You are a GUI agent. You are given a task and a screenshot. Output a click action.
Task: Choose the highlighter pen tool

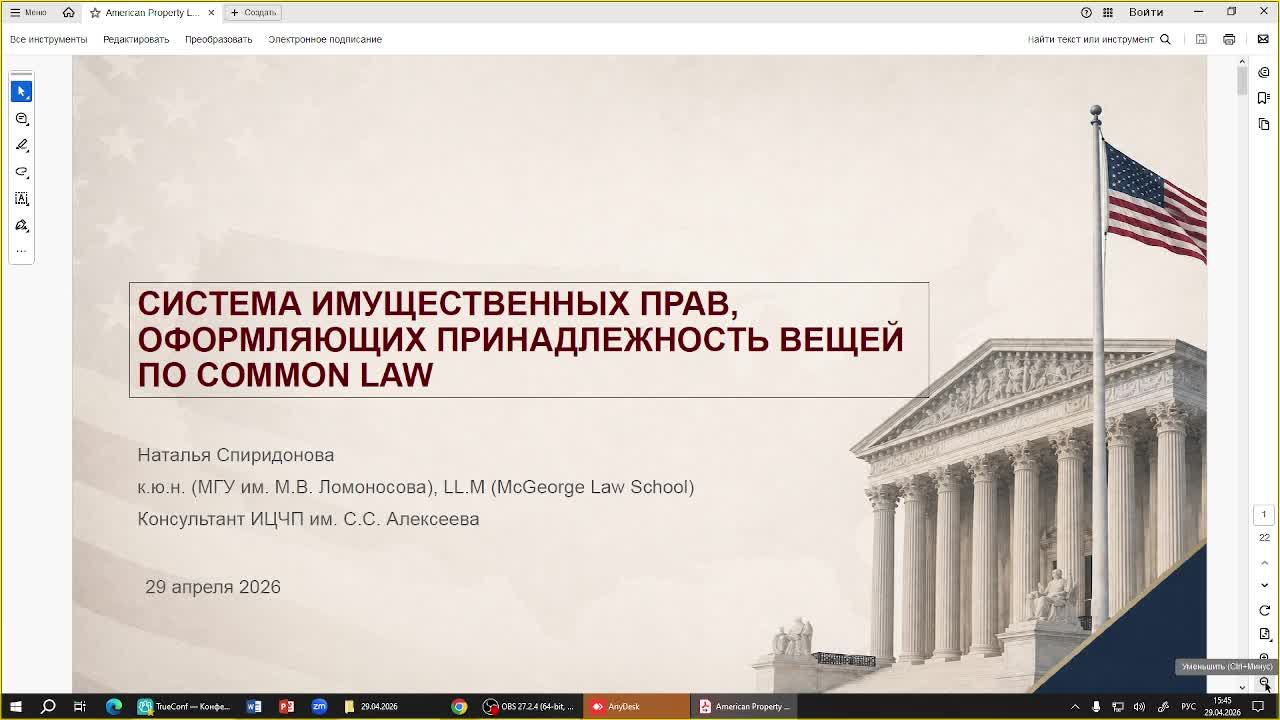[x=21, y=145]
